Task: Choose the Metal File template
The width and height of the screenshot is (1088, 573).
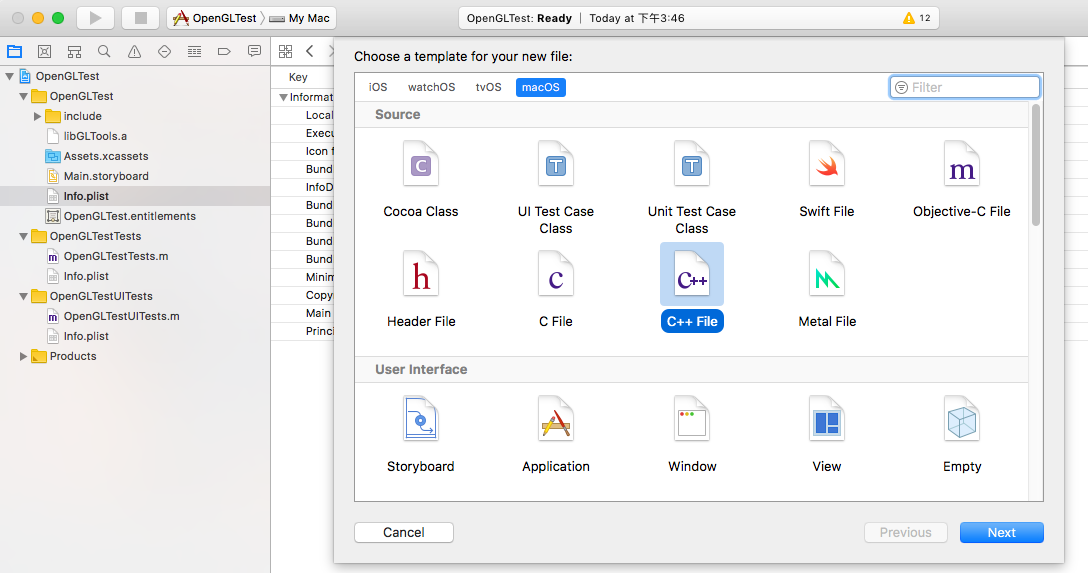Action: click(826, 290)
